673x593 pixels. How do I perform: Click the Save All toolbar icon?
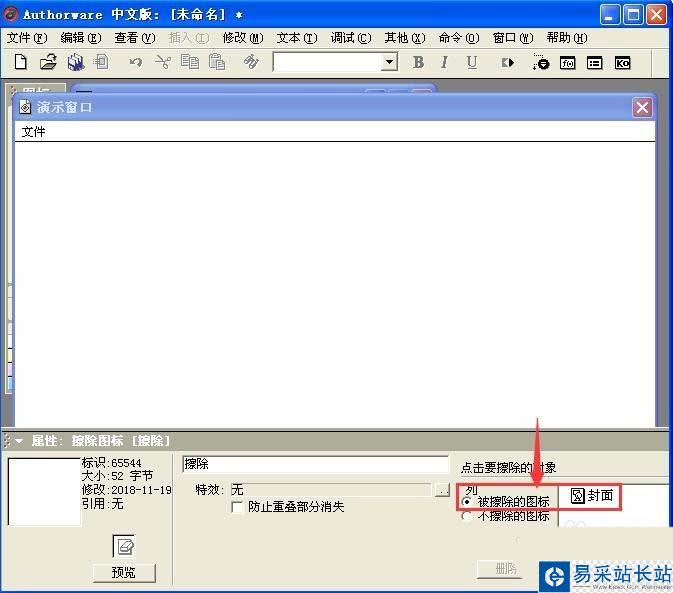click(x=76, y=62)
